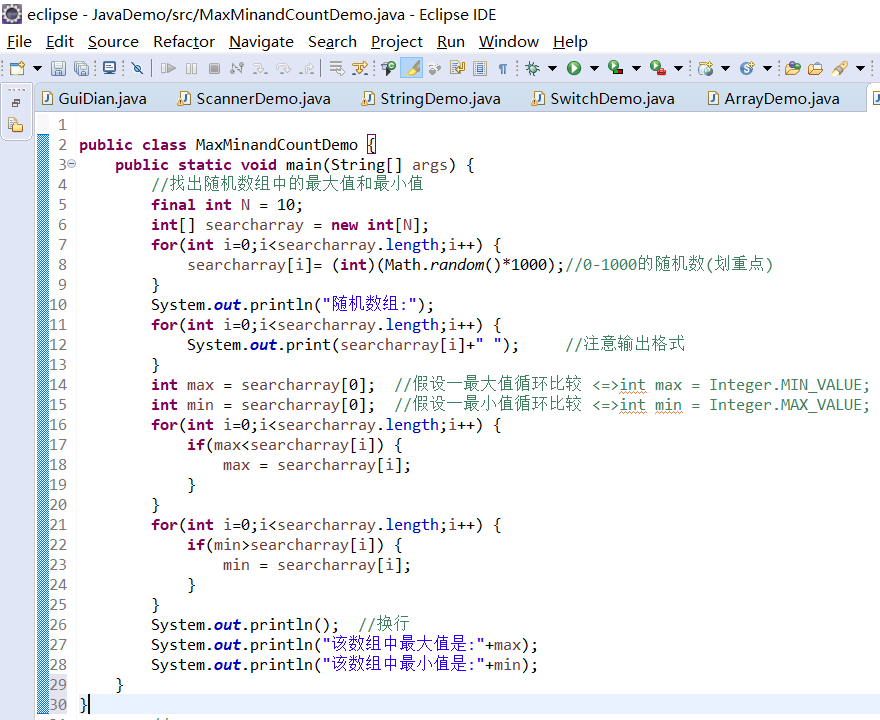Screen dimensions: 880x720
Task: Click the Open Task folder icon
Action: (815, 68)
